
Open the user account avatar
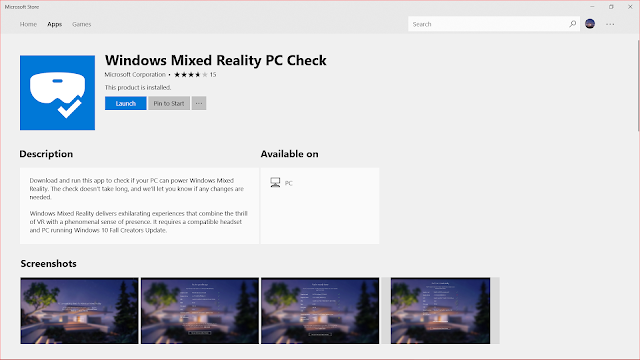coord(590,24)
